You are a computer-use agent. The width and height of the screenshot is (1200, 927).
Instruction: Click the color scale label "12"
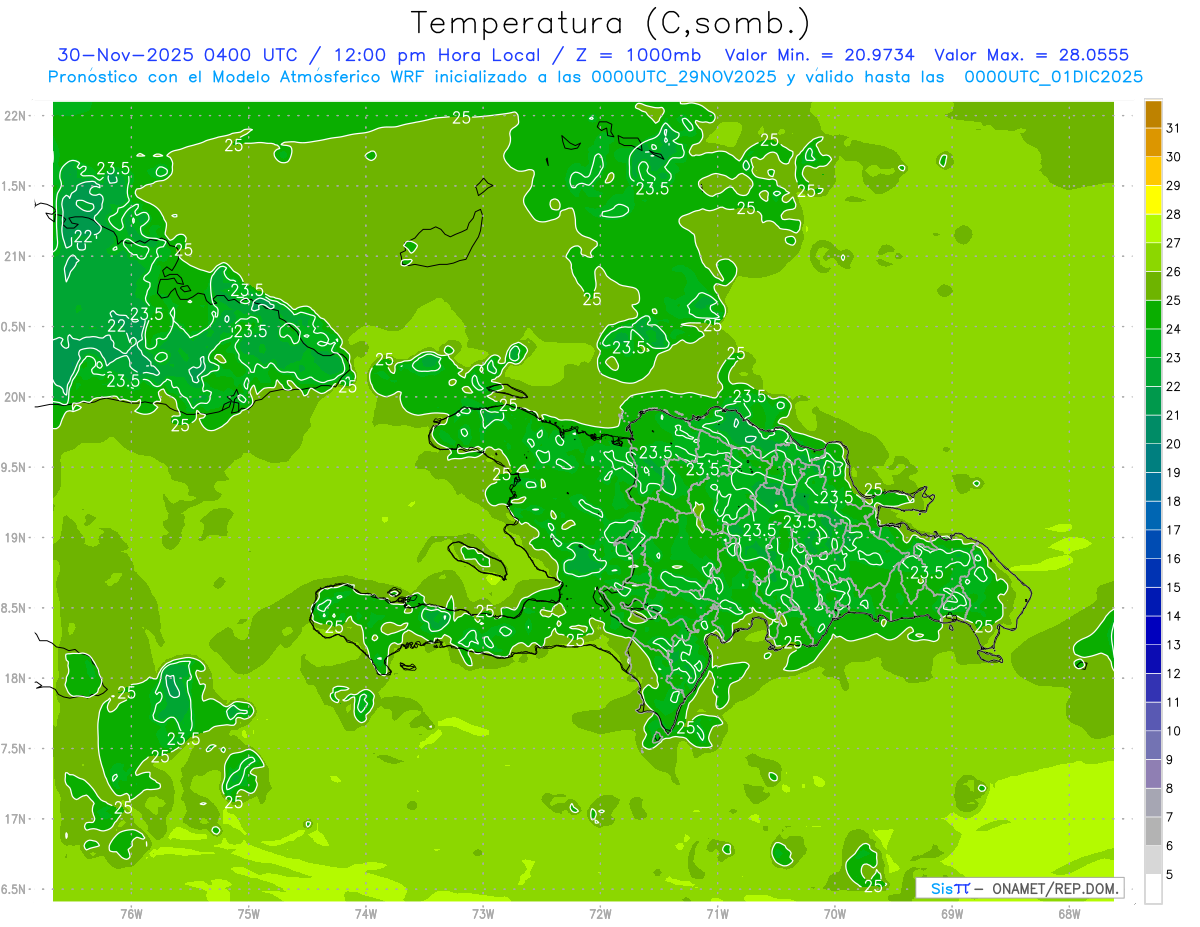[x=1173, y=674]
